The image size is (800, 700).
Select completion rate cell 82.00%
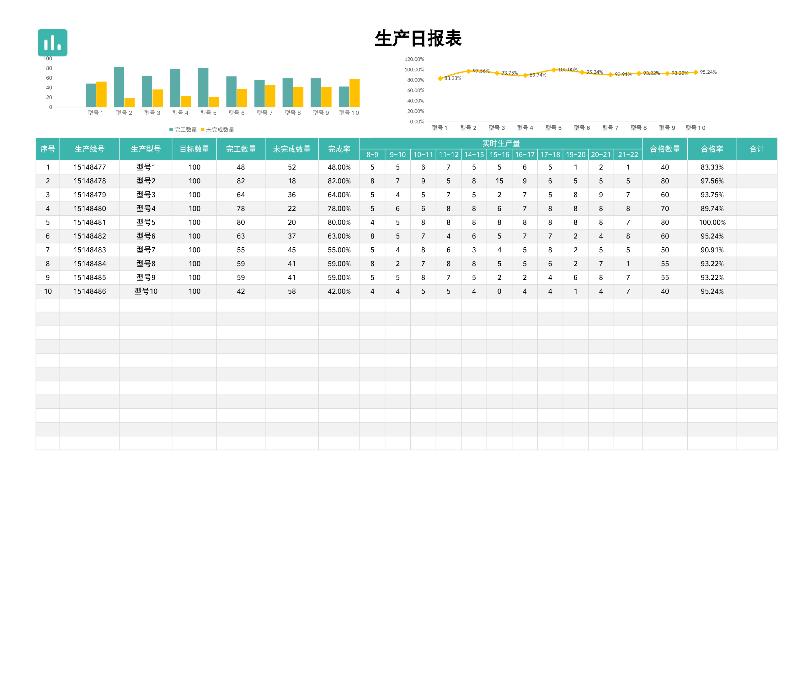(x=339, y=181)
